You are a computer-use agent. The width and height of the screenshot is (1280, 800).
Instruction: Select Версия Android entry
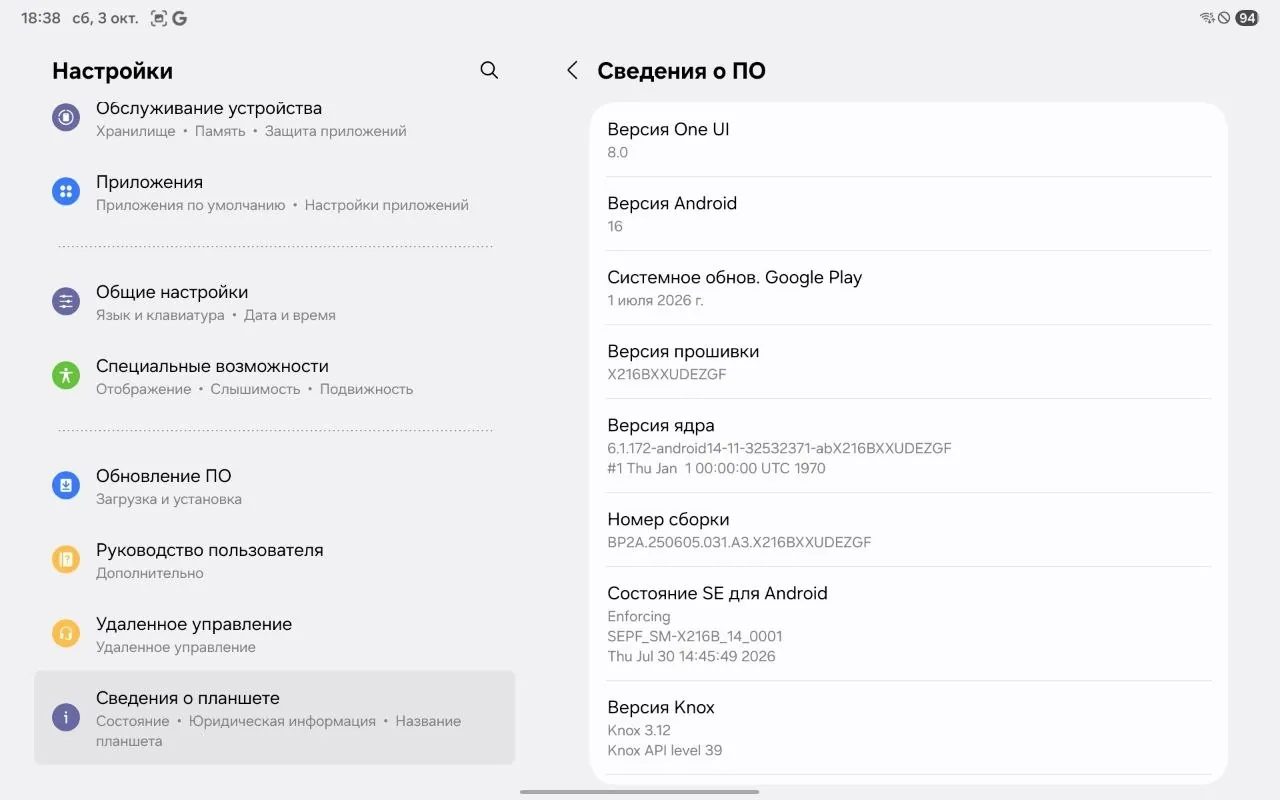click(909, 214)
